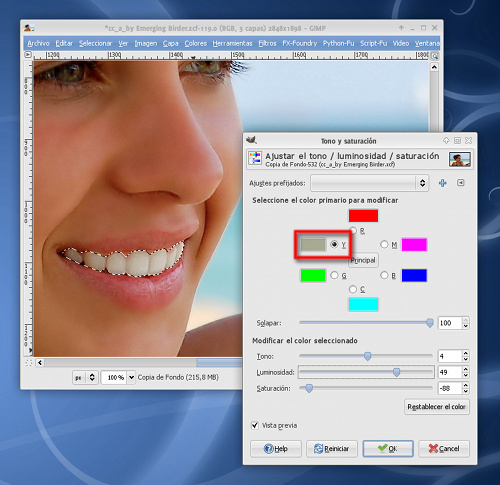Click Restablecer el color button
The image size is (500, 485).
coord(437,407)
